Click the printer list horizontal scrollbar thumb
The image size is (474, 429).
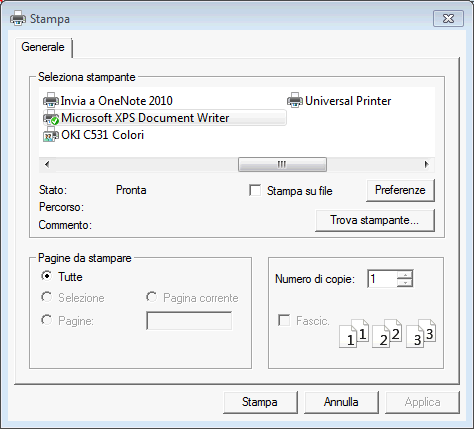tap(282, 164)
